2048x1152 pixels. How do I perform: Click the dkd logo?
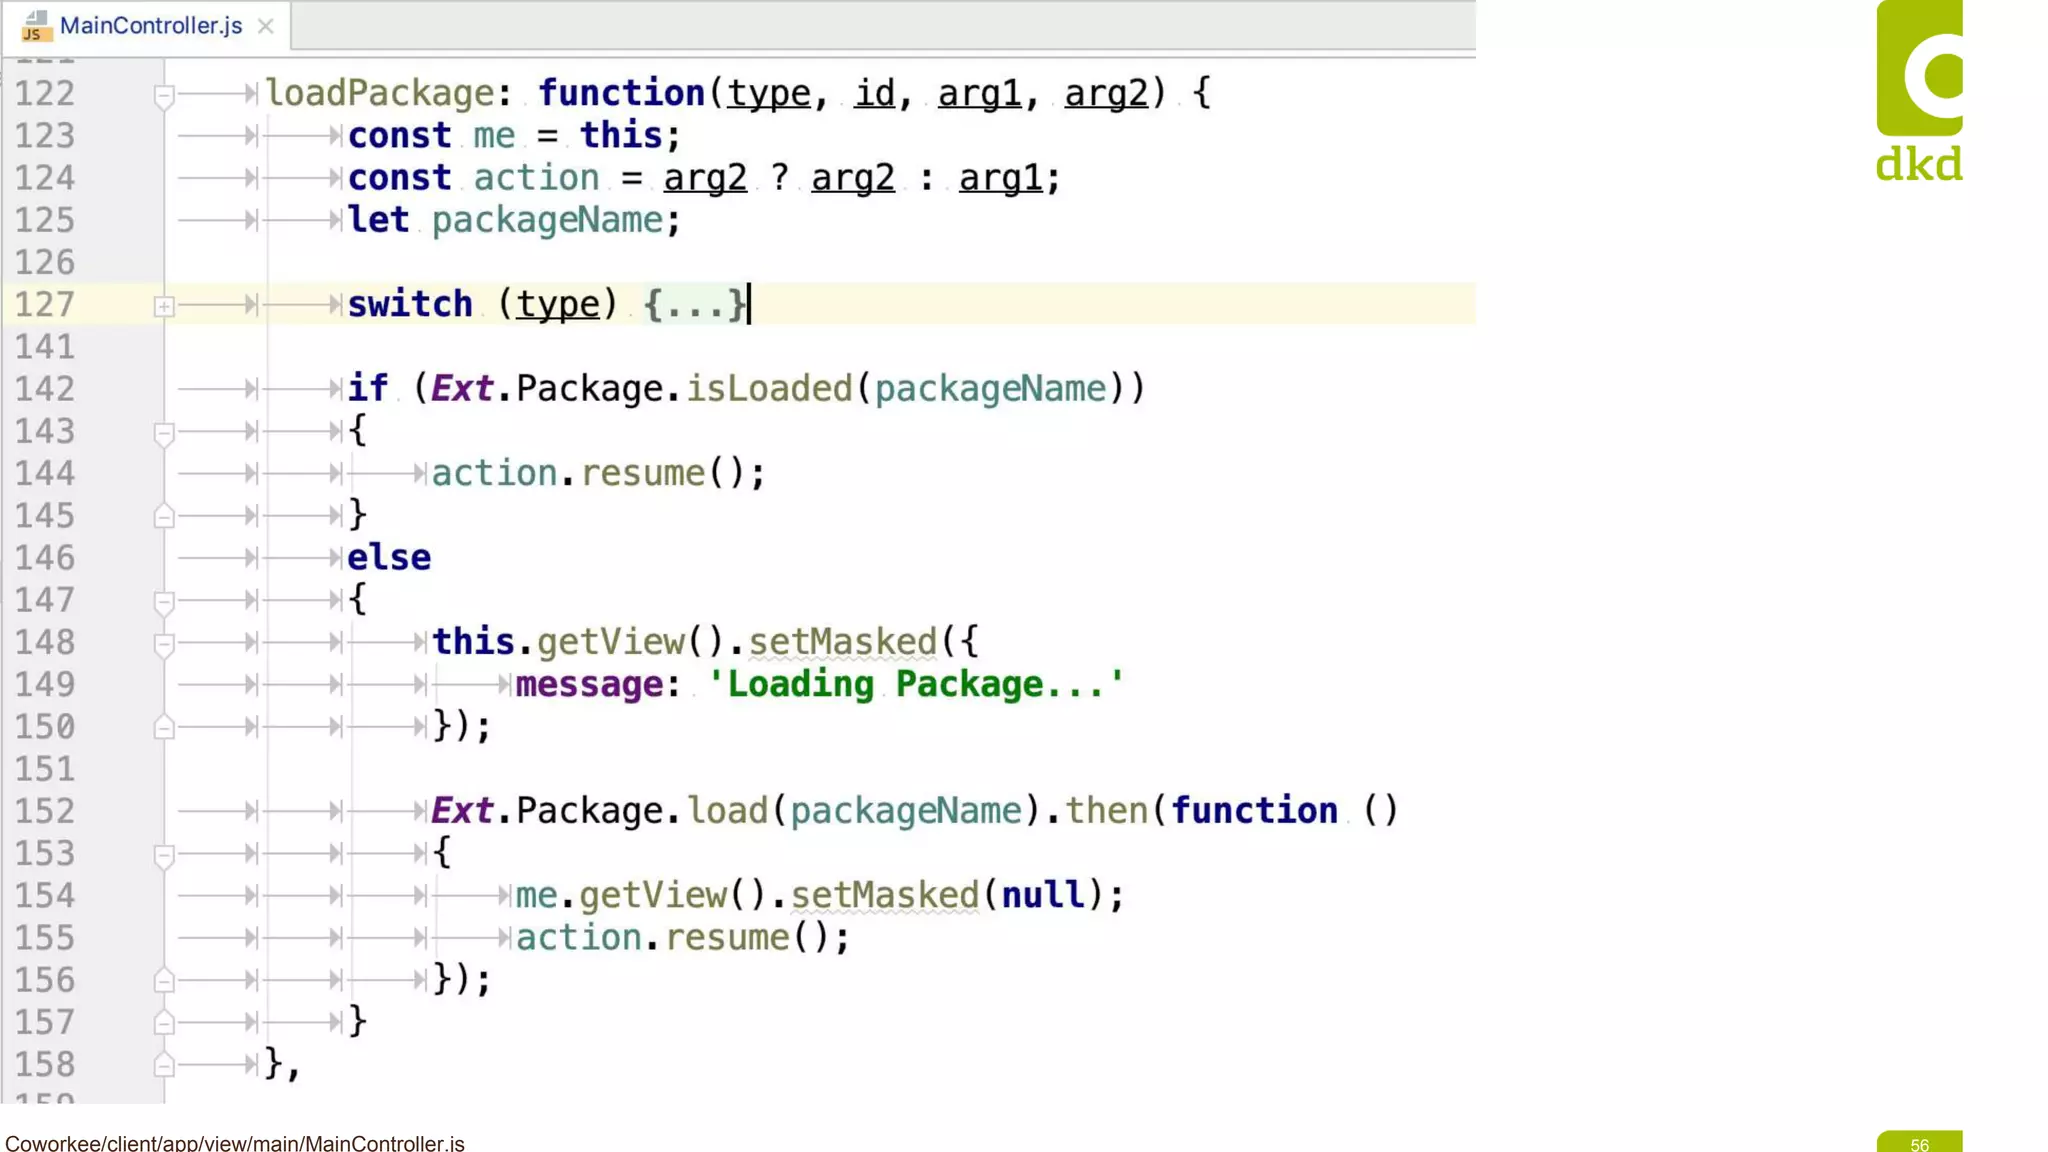pyautogui.click(x=1919, y=92)
